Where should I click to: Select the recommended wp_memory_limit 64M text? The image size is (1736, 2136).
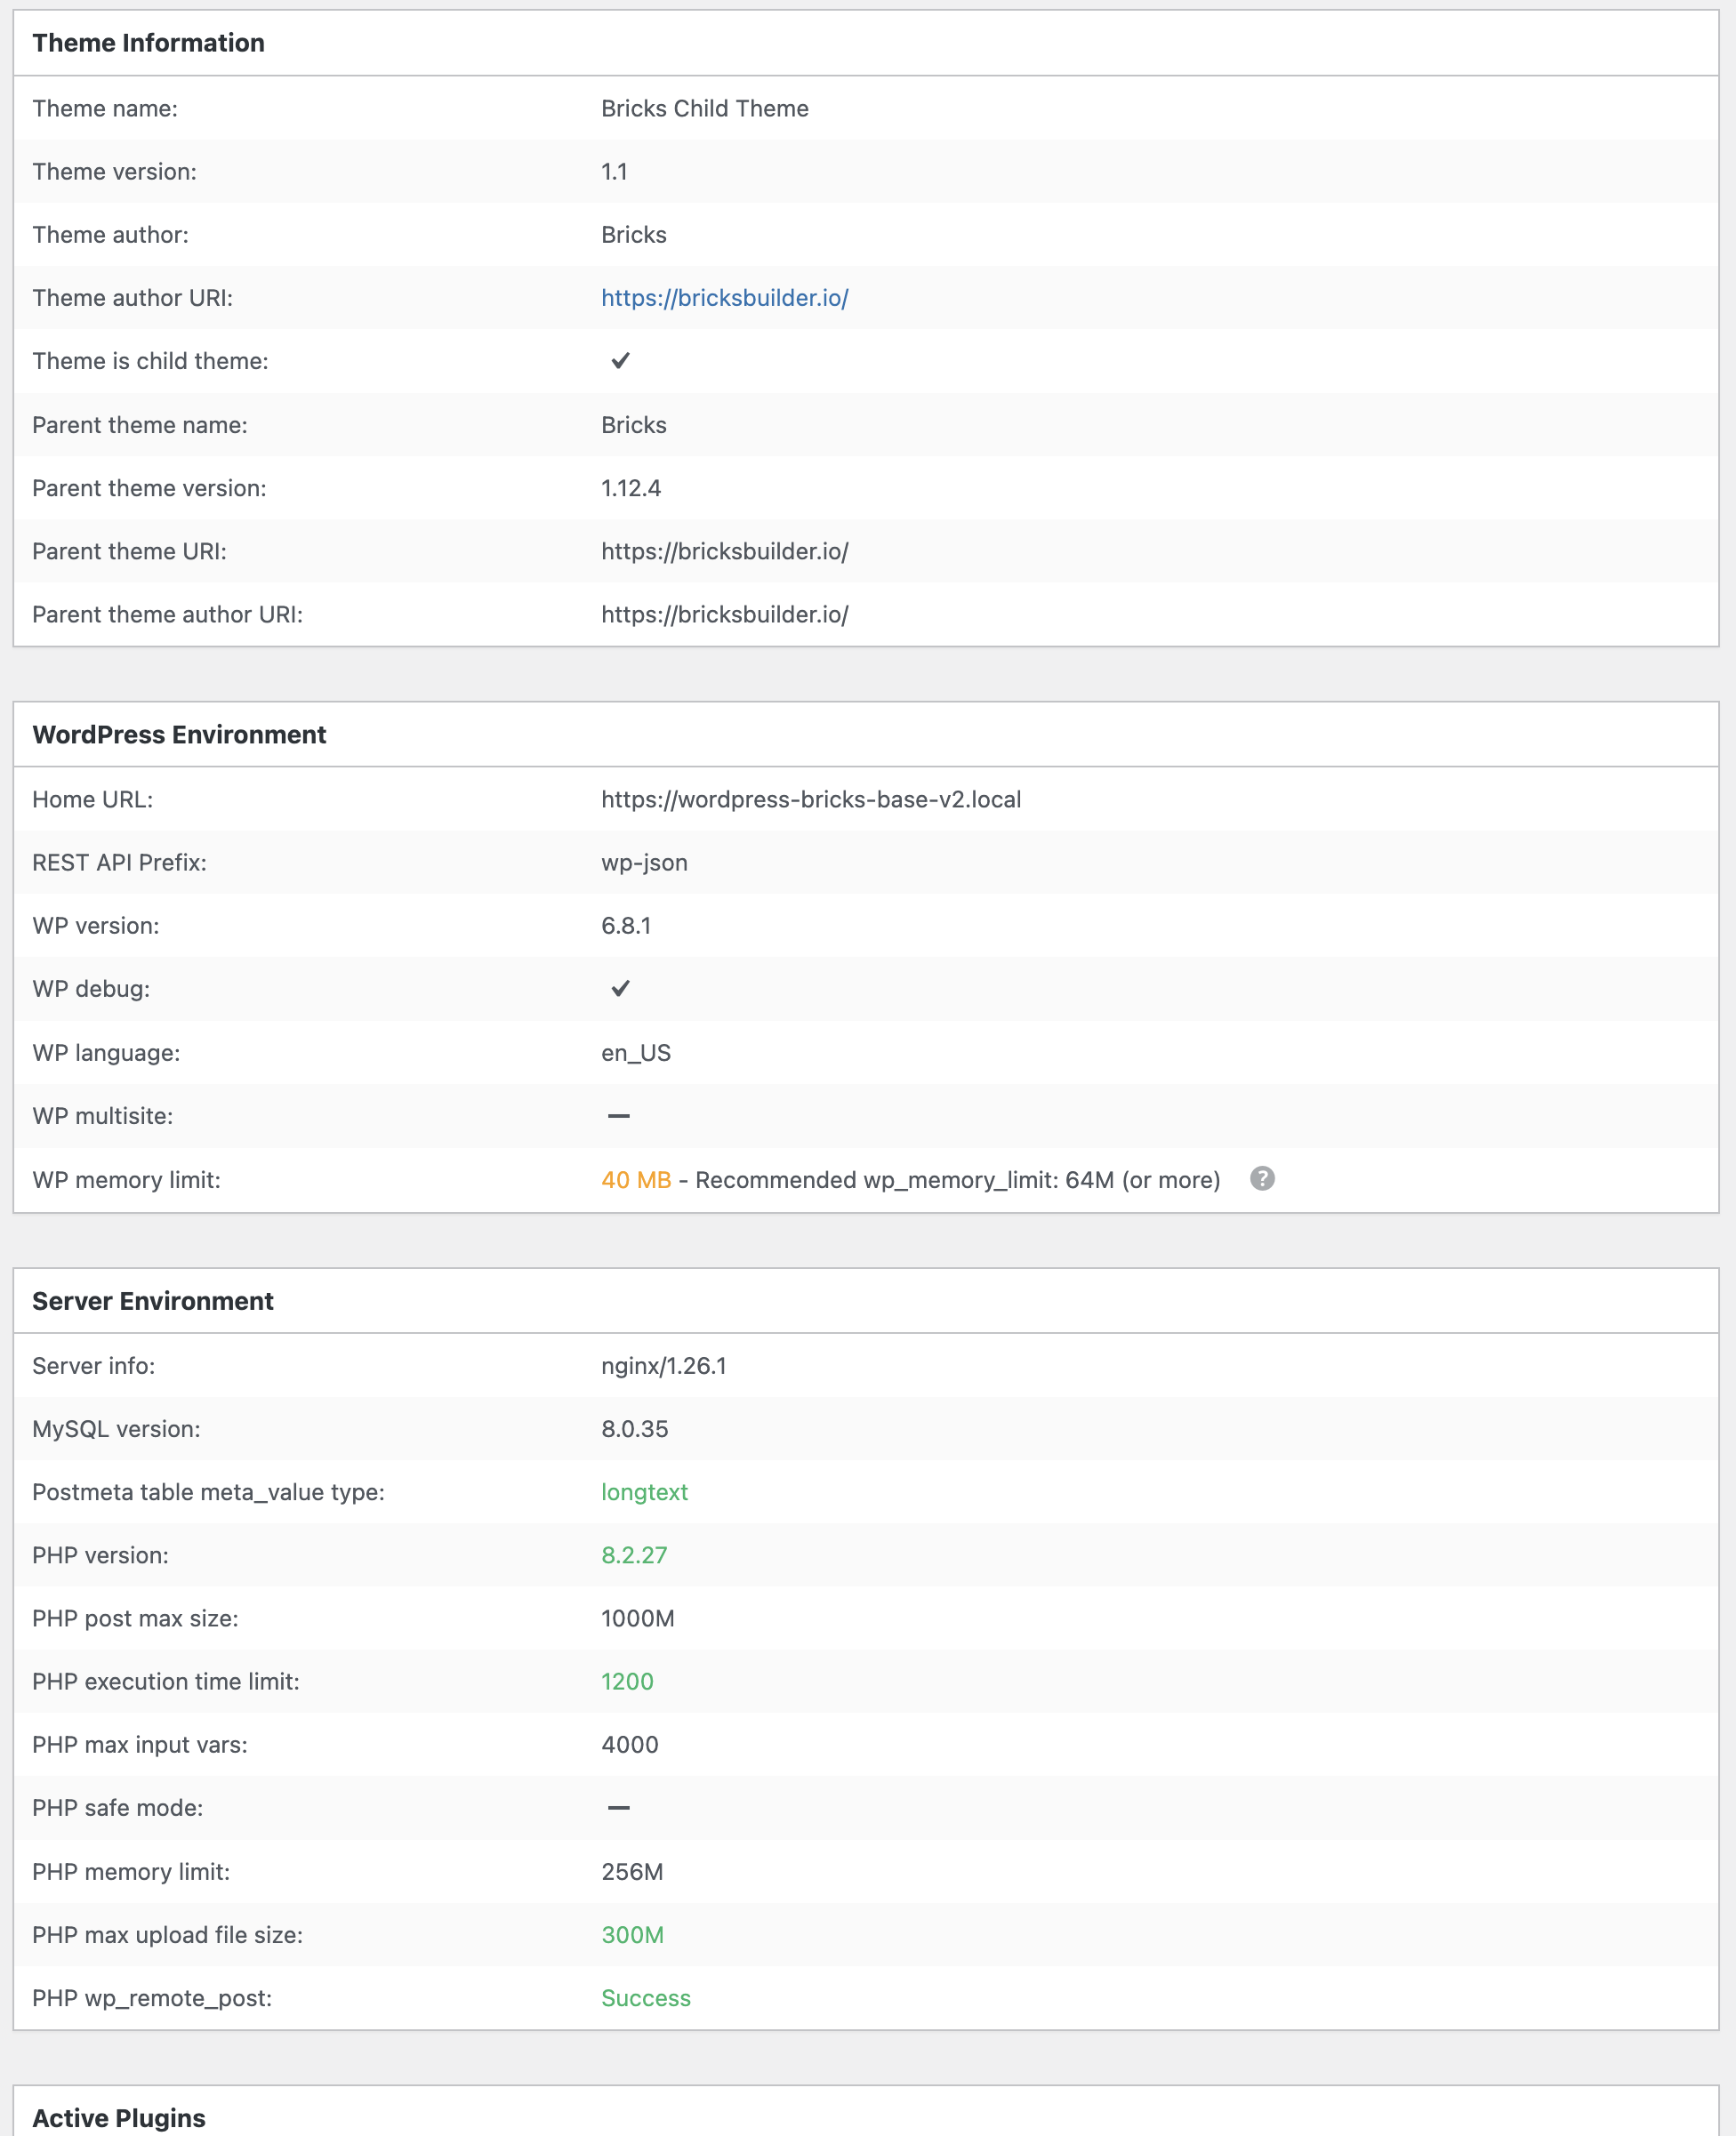pos(957,1180)
